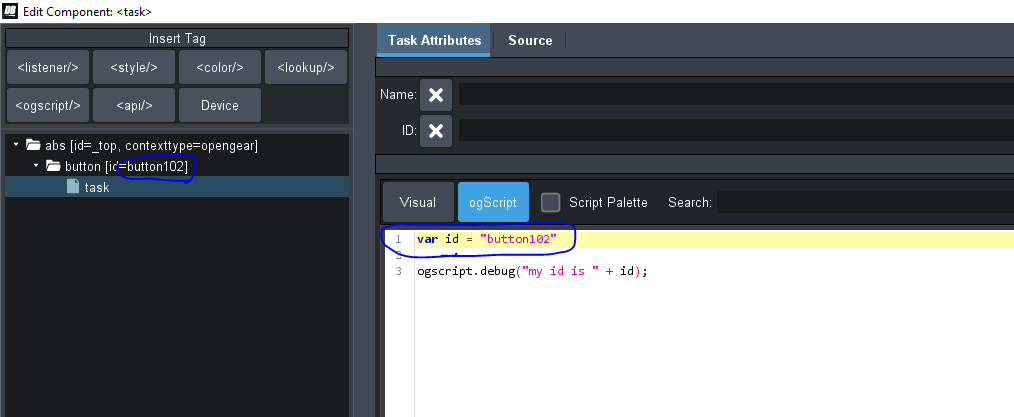1014x417 pixels.
Task: Enable the Script Palette checkbox
Action: click(550, 202)
